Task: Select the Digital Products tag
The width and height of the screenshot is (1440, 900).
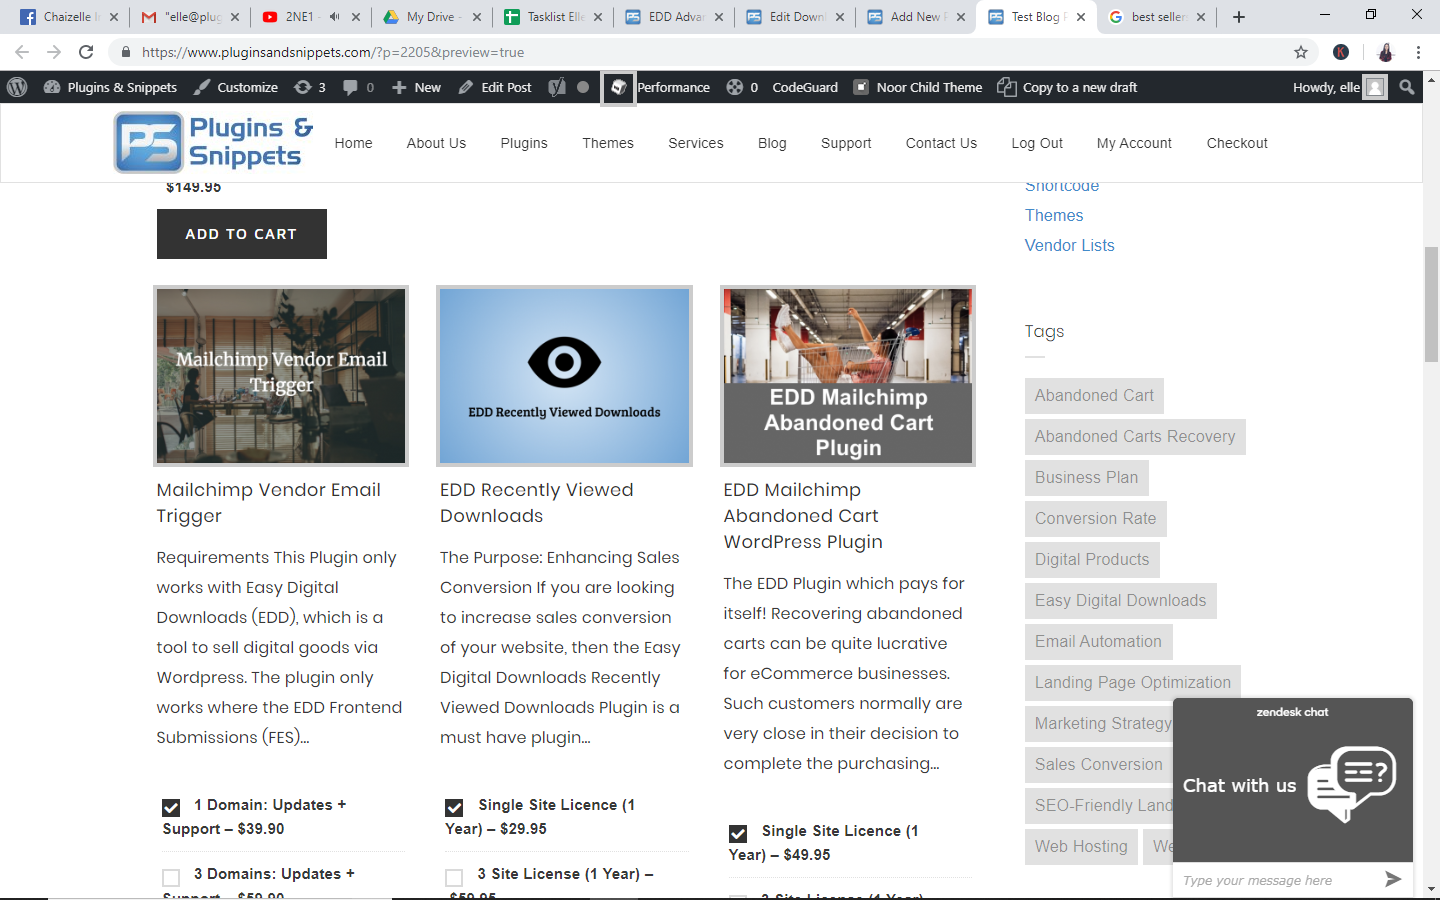Action: [1092, 560]
